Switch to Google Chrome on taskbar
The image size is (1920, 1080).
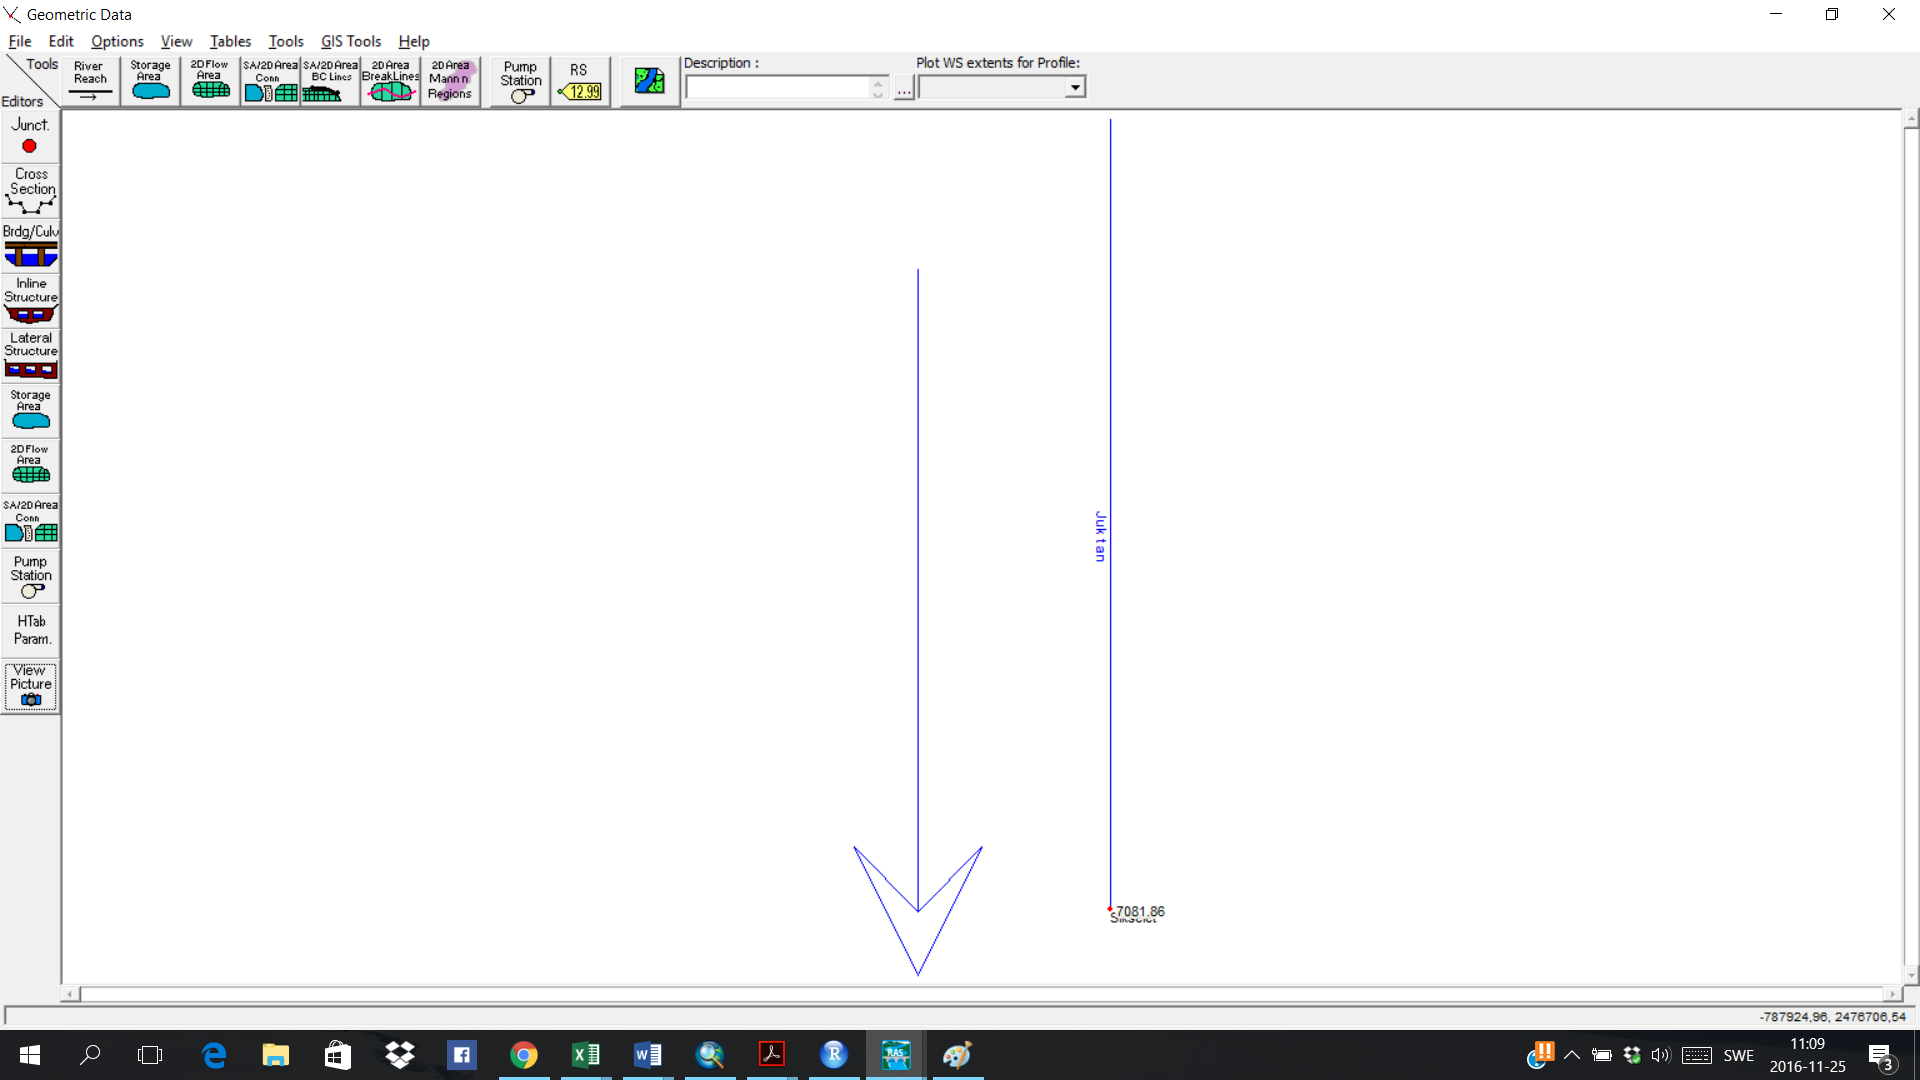(x=524, y=1055)
